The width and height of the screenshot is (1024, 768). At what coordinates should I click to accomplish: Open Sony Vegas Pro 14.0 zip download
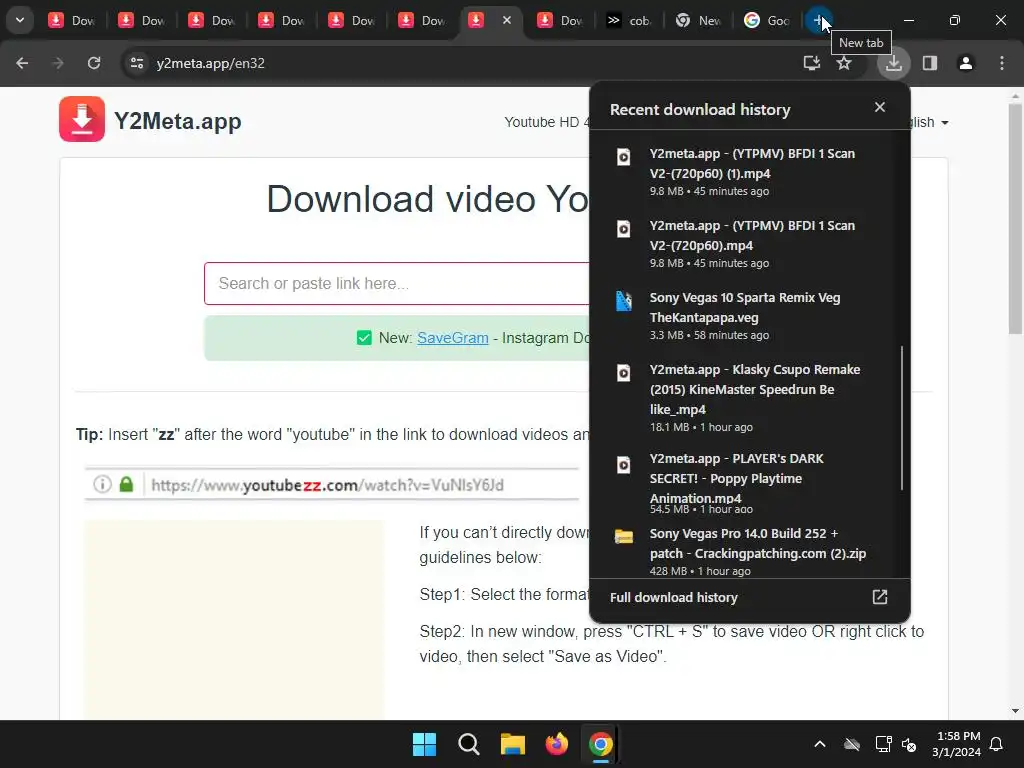tap(749, 550)
